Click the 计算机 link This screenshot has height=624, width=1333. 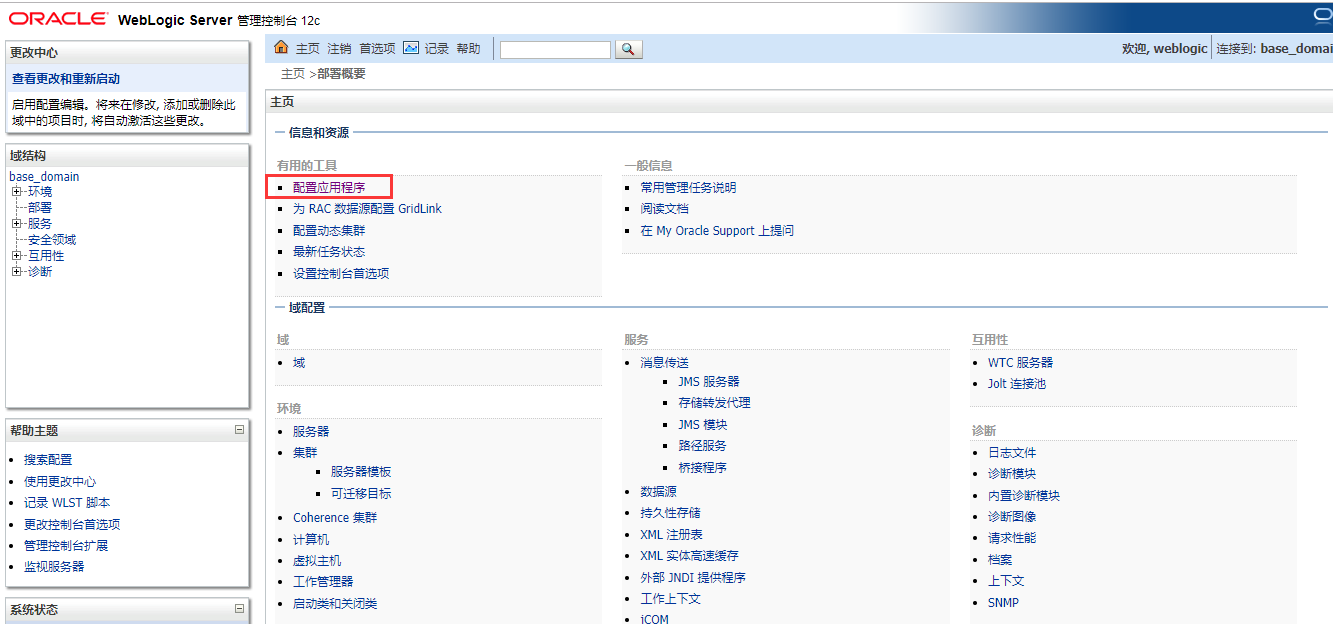(x=311, y=540)
